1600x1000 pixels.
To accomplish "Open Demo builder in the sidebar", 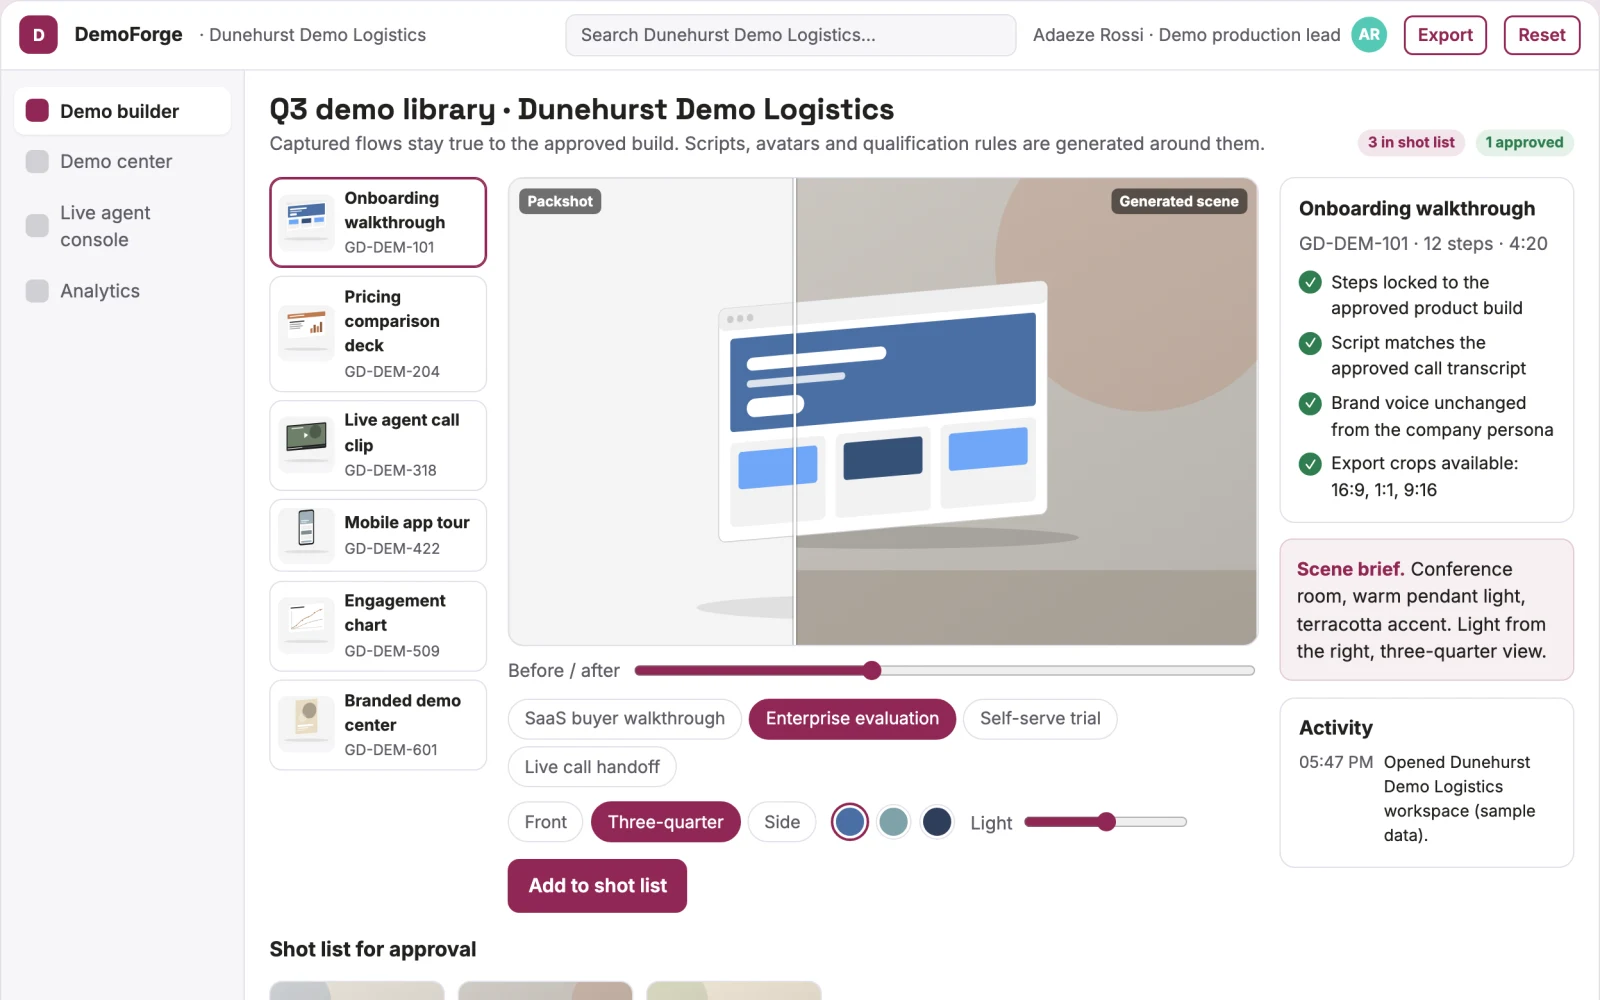I will [122, 111].
